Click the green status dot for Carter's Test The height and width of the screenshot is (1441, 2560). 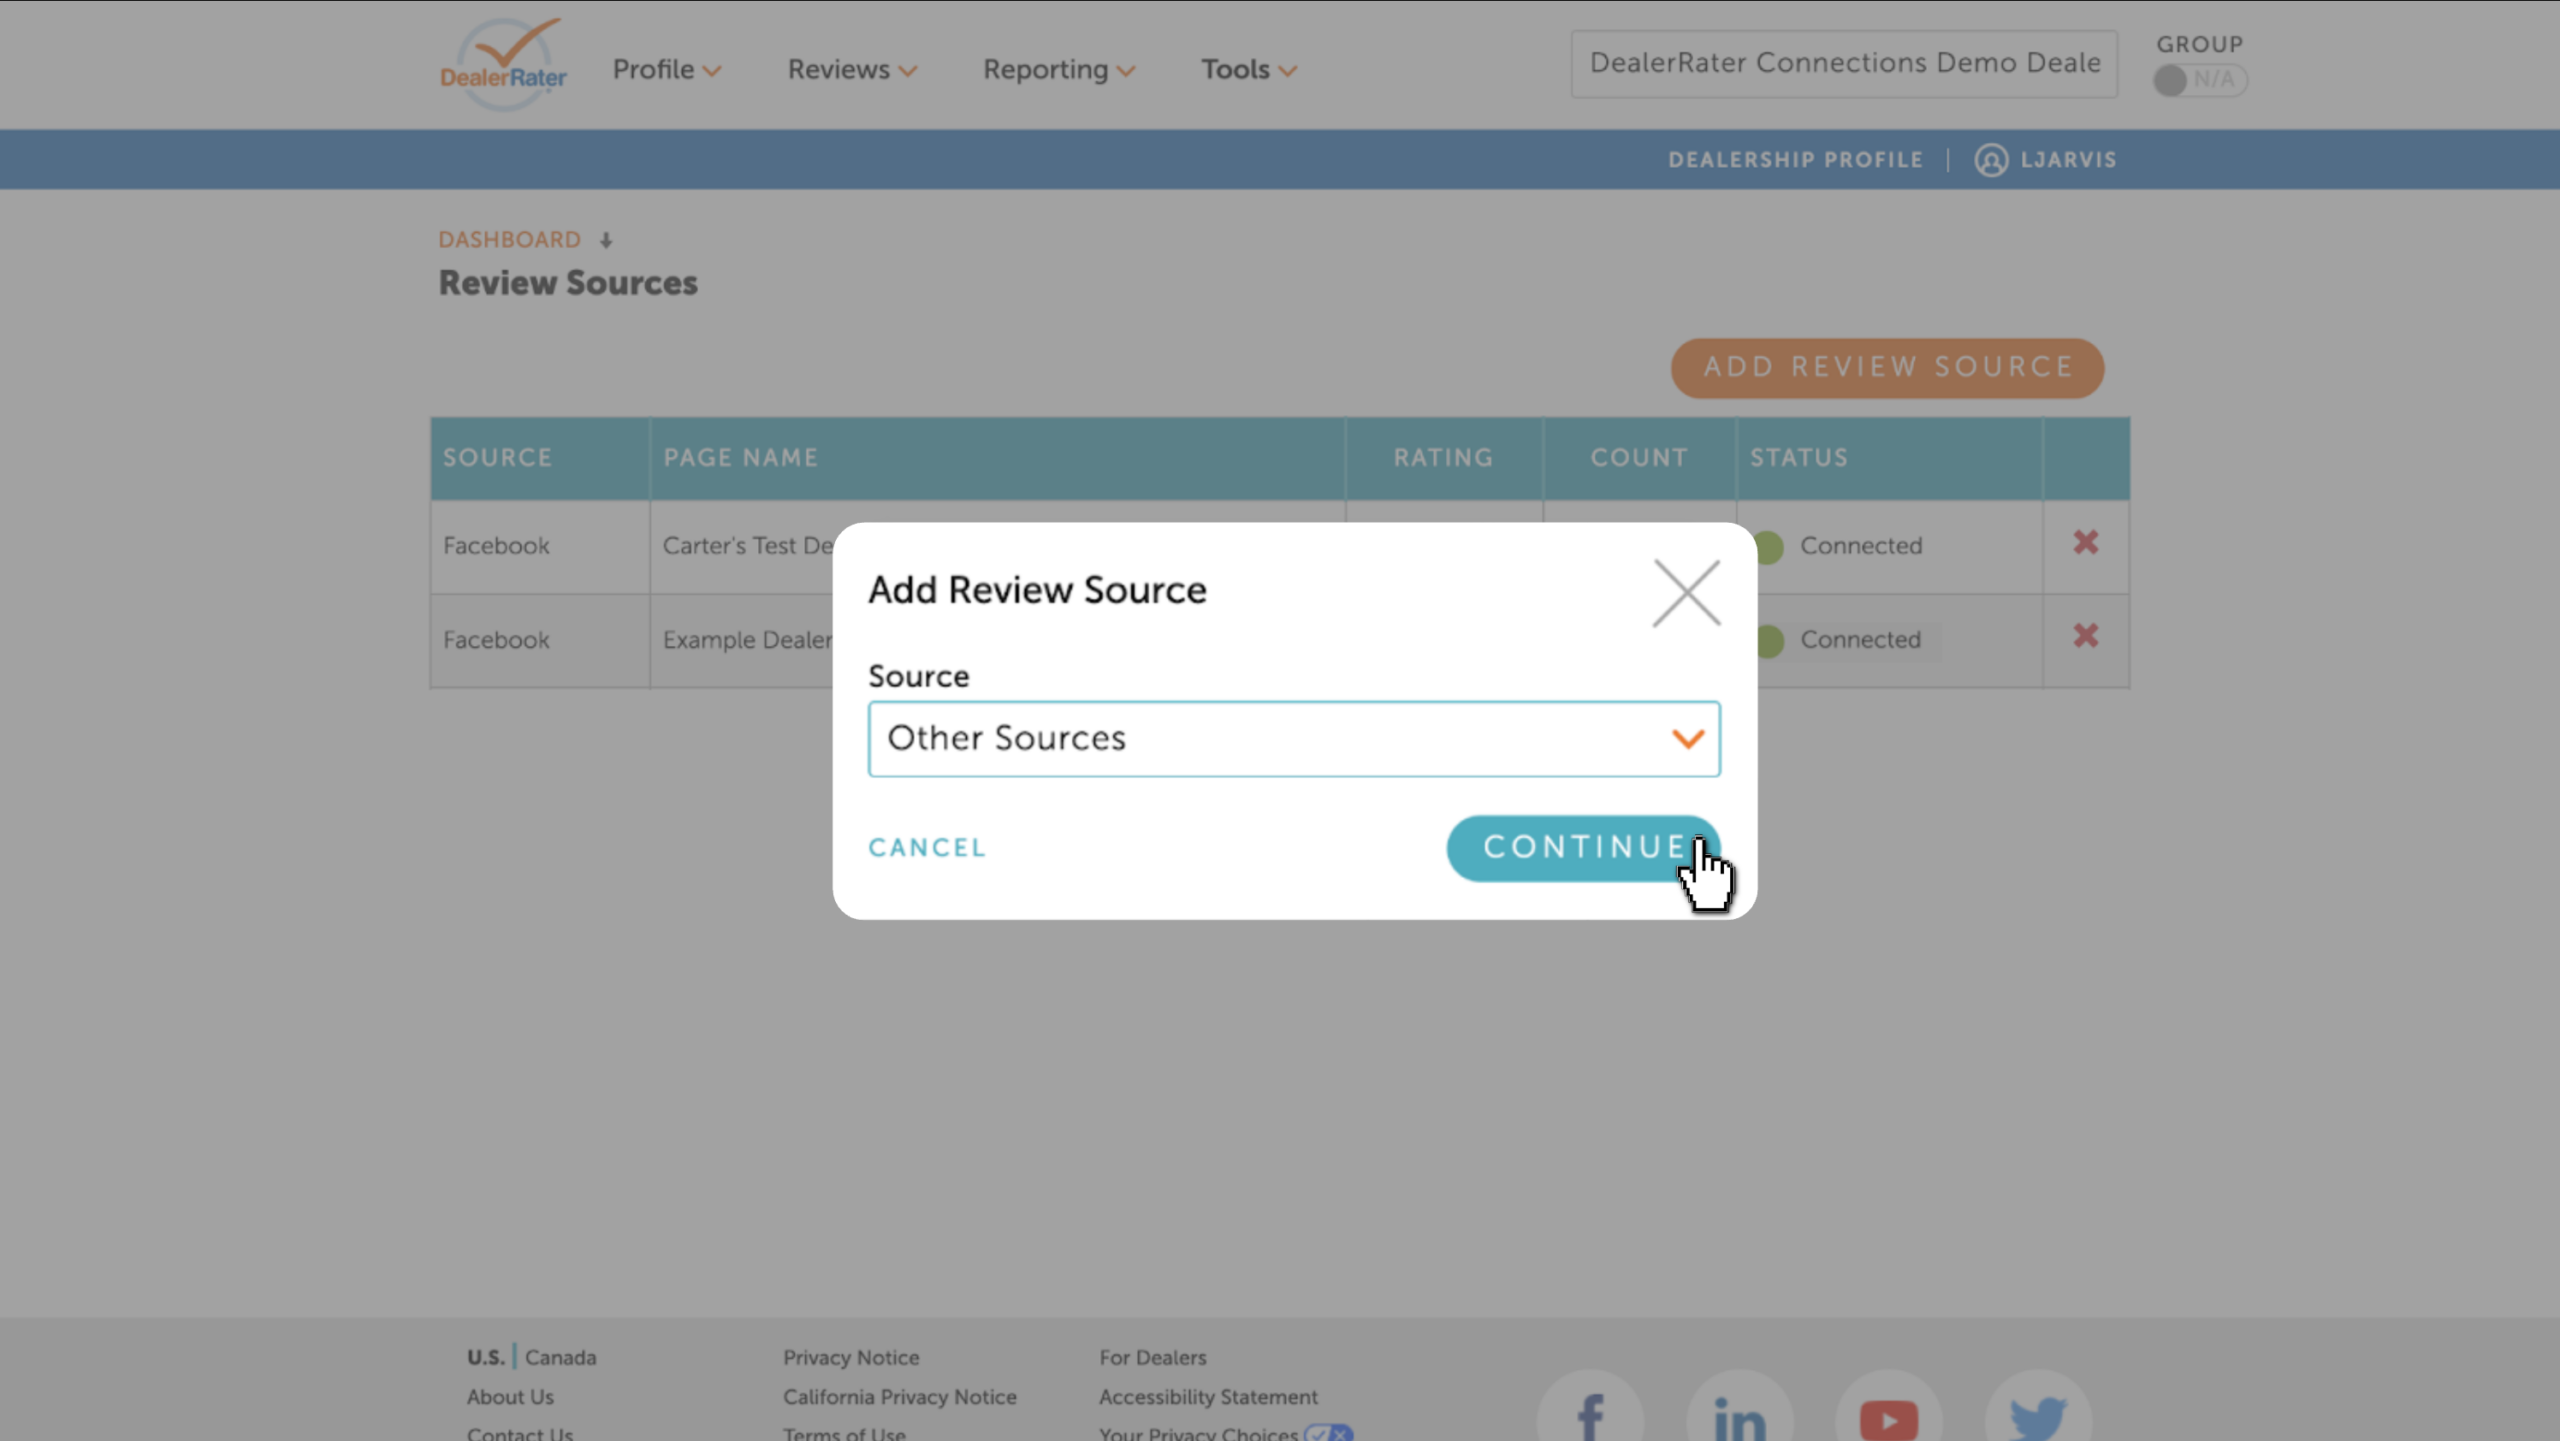1769,546
